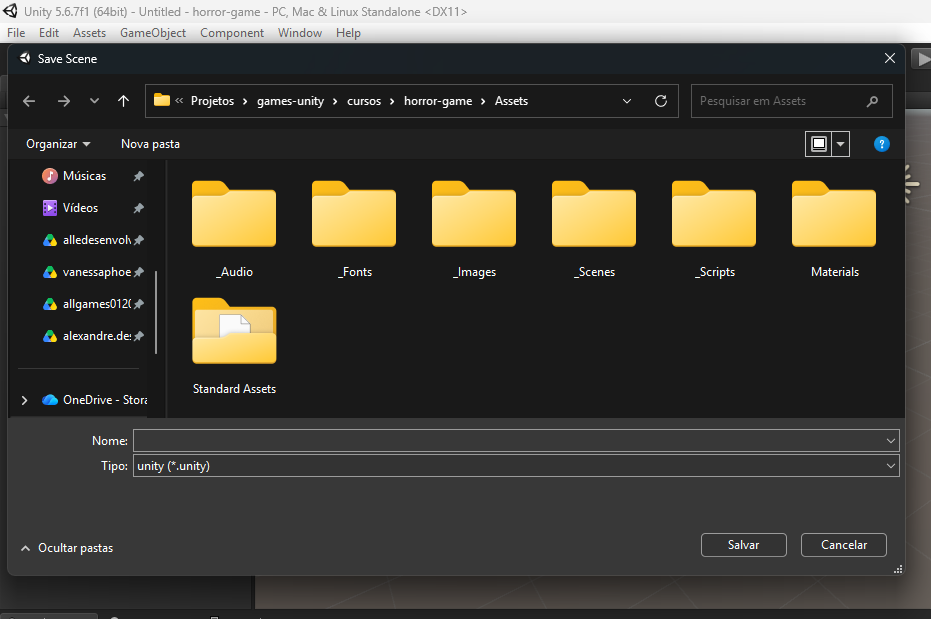The height and width of the screenshot is (619, 931).
Task: Click Assets in the address breadcrumb
Action: [511, 101]
